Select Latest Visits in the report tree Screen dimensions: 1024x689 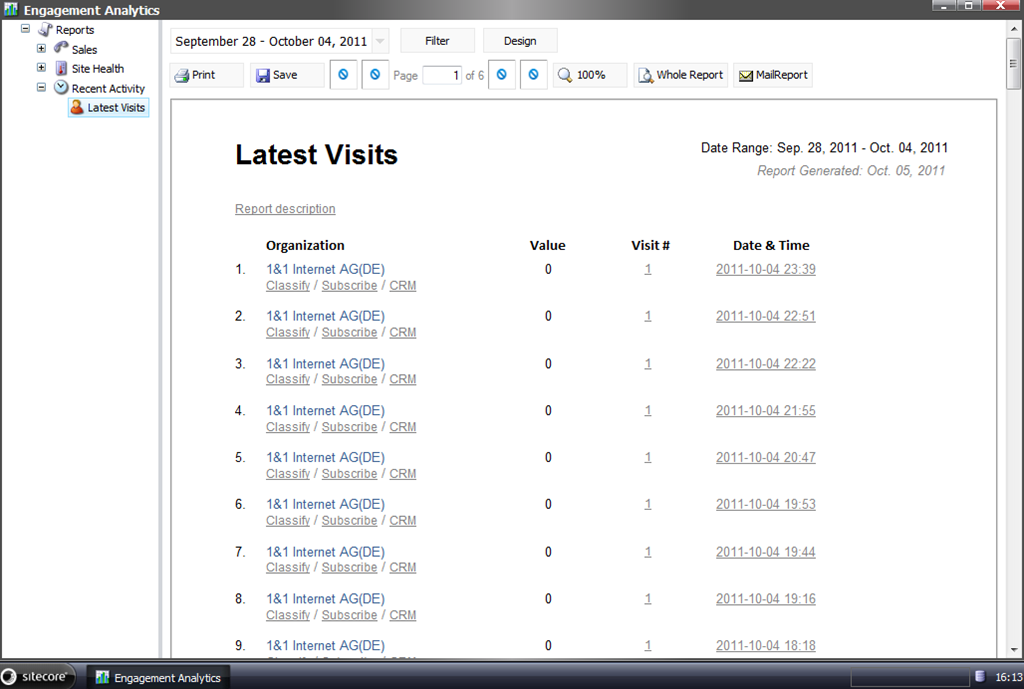click(x=116, y=107)
